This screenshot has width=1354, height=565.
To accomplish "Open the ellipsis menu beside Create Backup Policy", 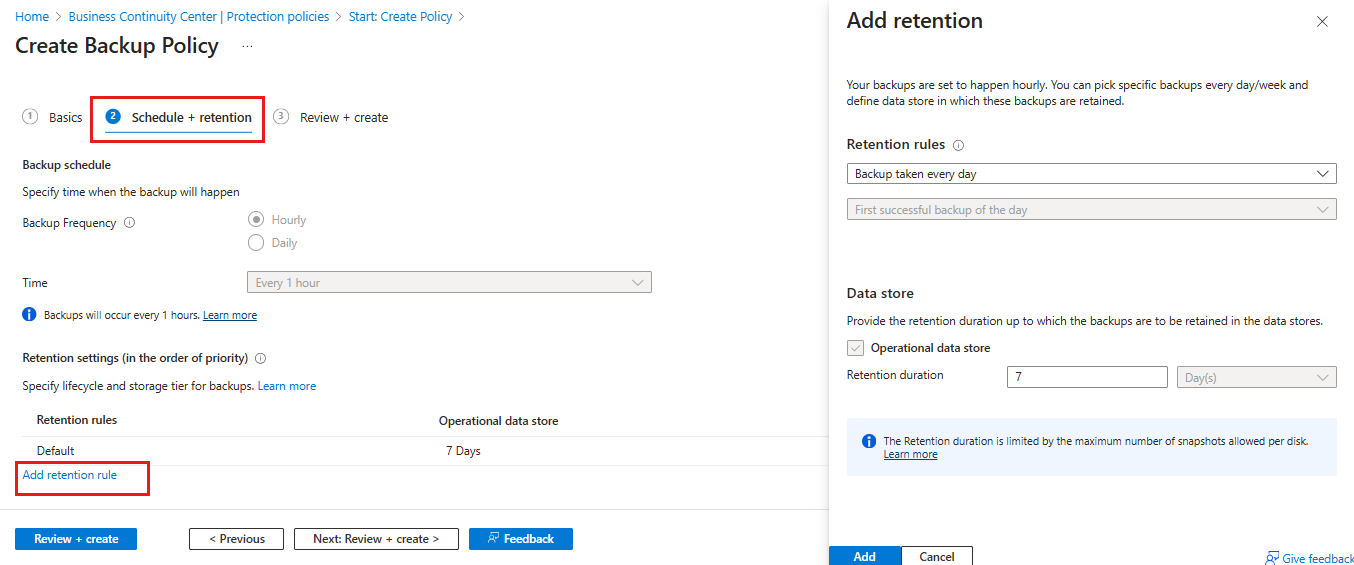I will 247,47.
